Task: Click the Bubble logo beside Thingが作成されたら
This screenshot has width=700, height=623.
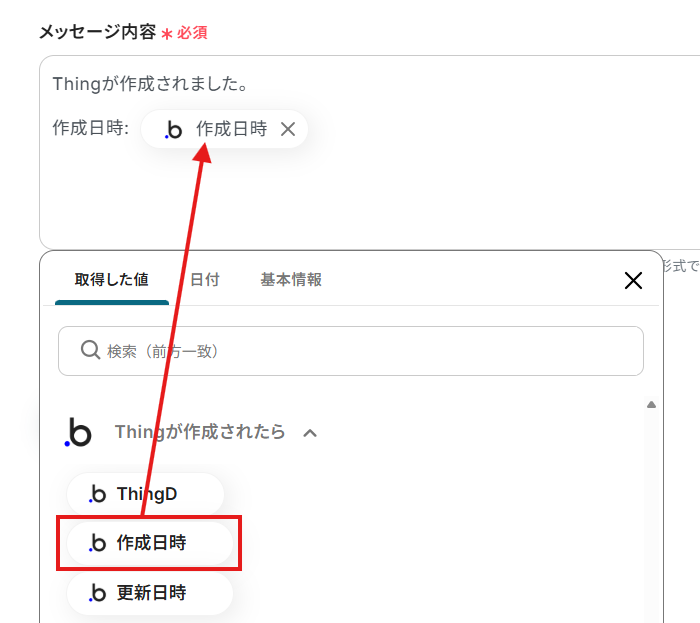Action: [78, 432]
